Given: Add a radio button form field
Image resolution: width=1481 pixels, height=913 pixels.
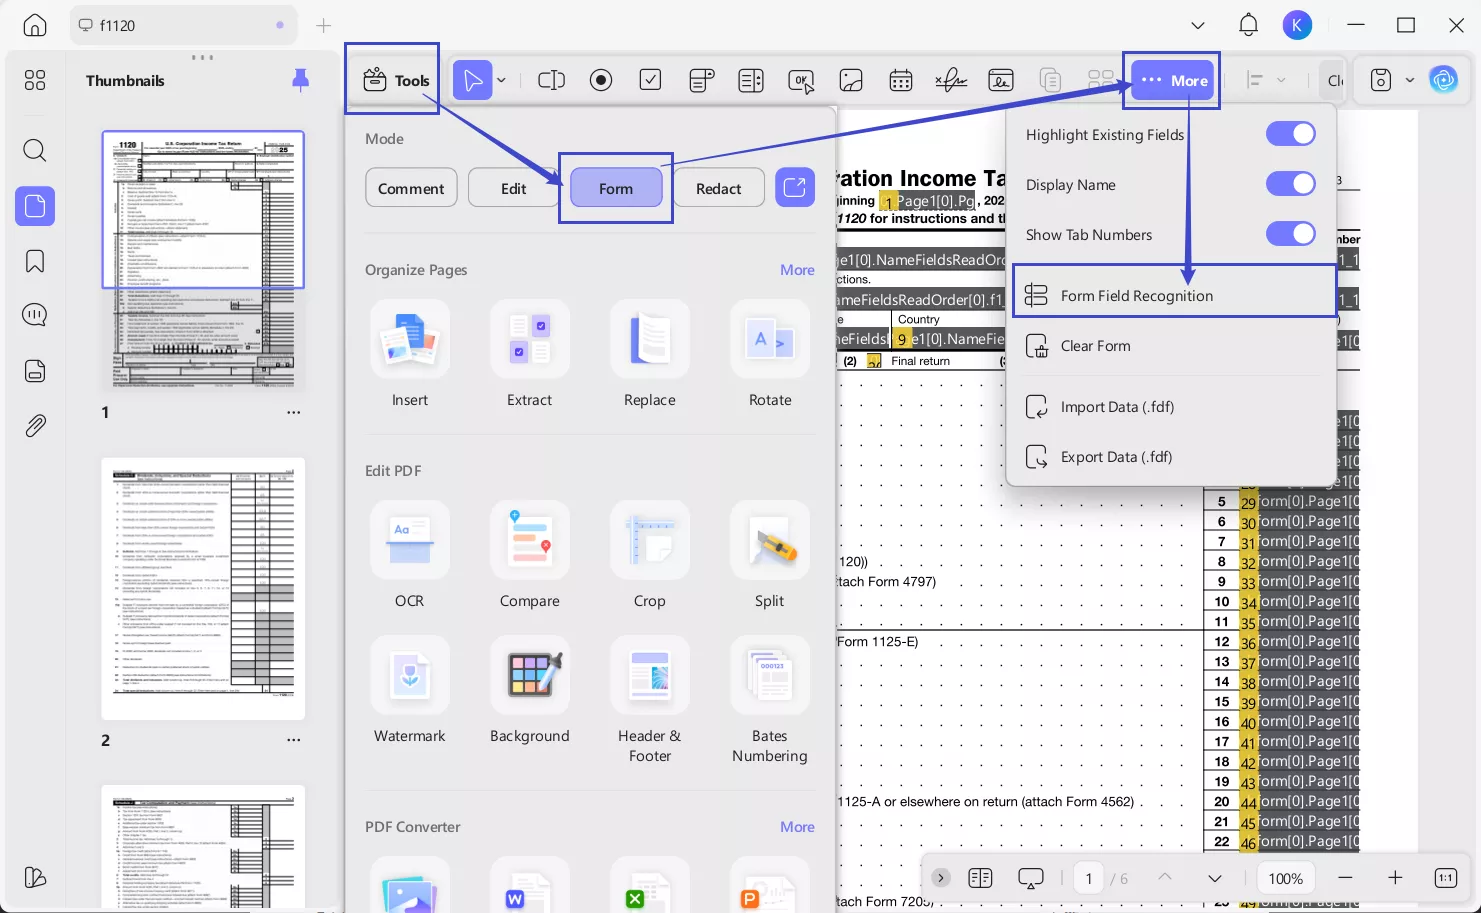Looking at the screenshot, I should [x=601, y=80].
